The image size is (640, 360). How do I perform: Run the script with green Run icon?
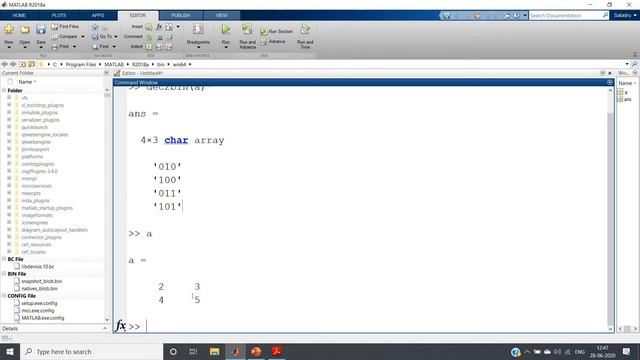[x=226, y=29]
